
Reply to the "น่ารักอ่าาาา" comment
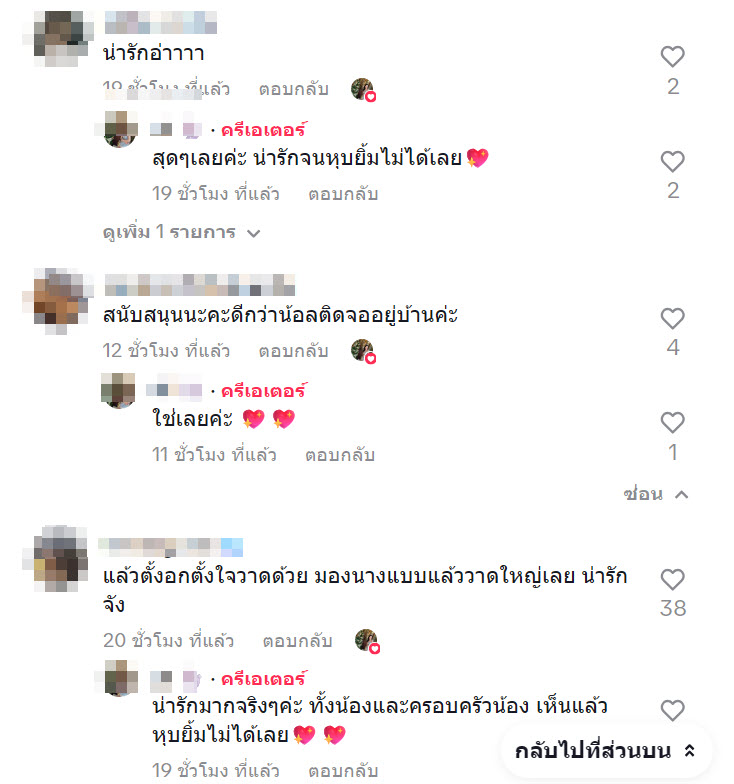[x=294, y=90]
